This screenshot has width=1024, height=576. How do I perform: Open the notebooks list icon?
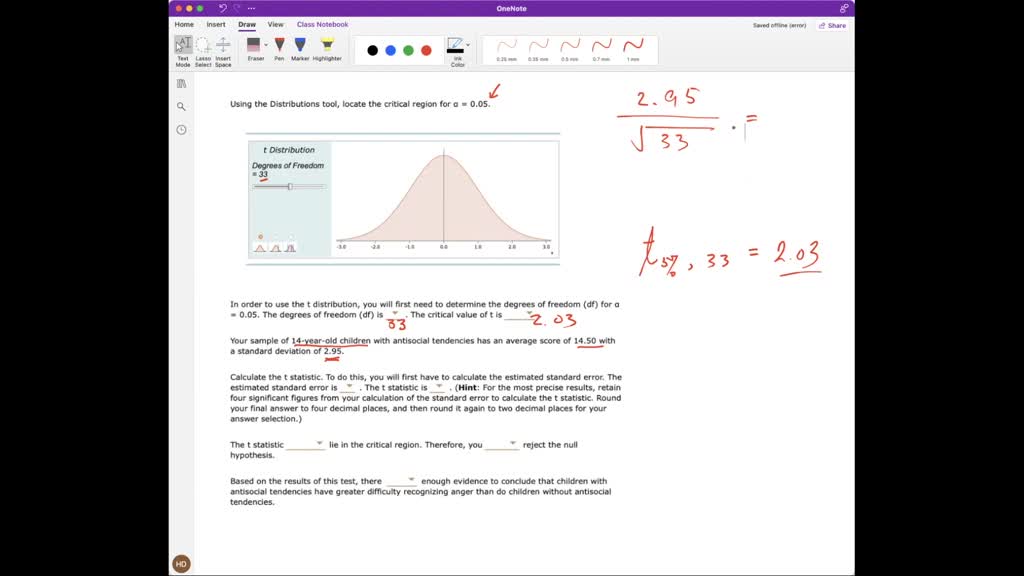coord(181,83)
